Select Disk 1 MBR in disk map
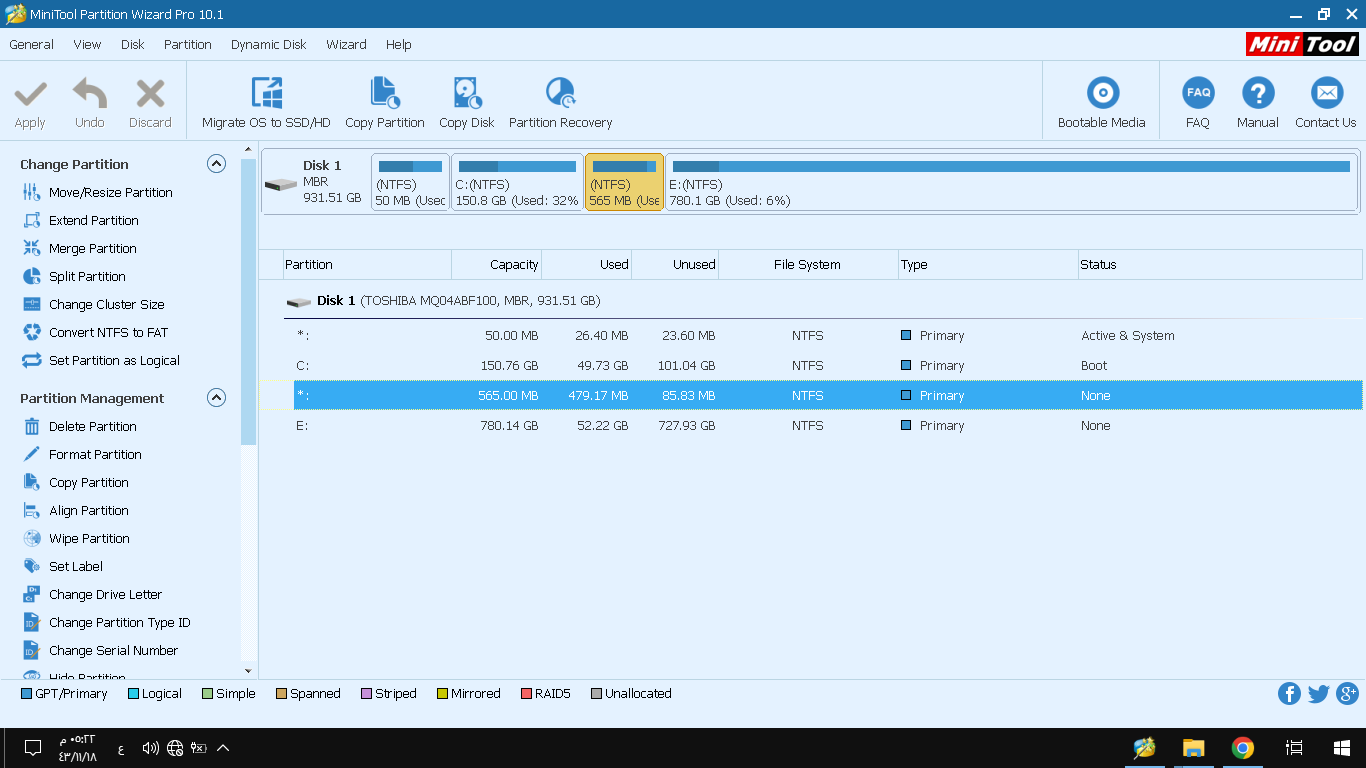This screenshot has width=1366, height=768. [315, 182]
